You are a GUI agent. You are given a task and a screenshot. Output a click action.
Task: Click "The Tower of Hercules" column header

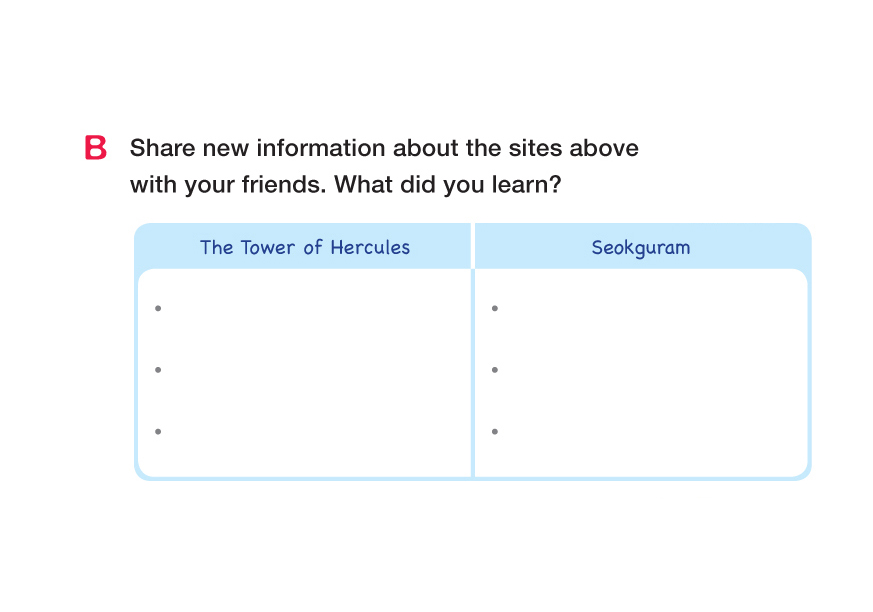point(304,247)
